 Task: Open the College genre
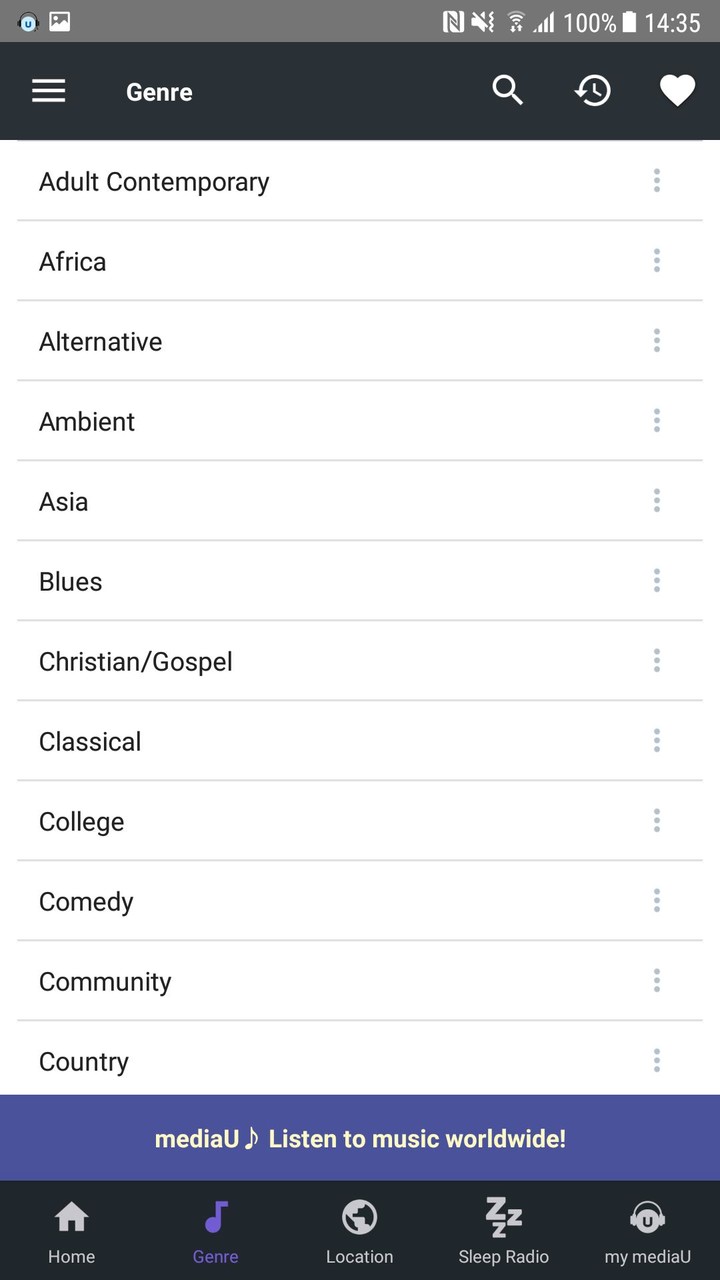(x=82, y=822)
